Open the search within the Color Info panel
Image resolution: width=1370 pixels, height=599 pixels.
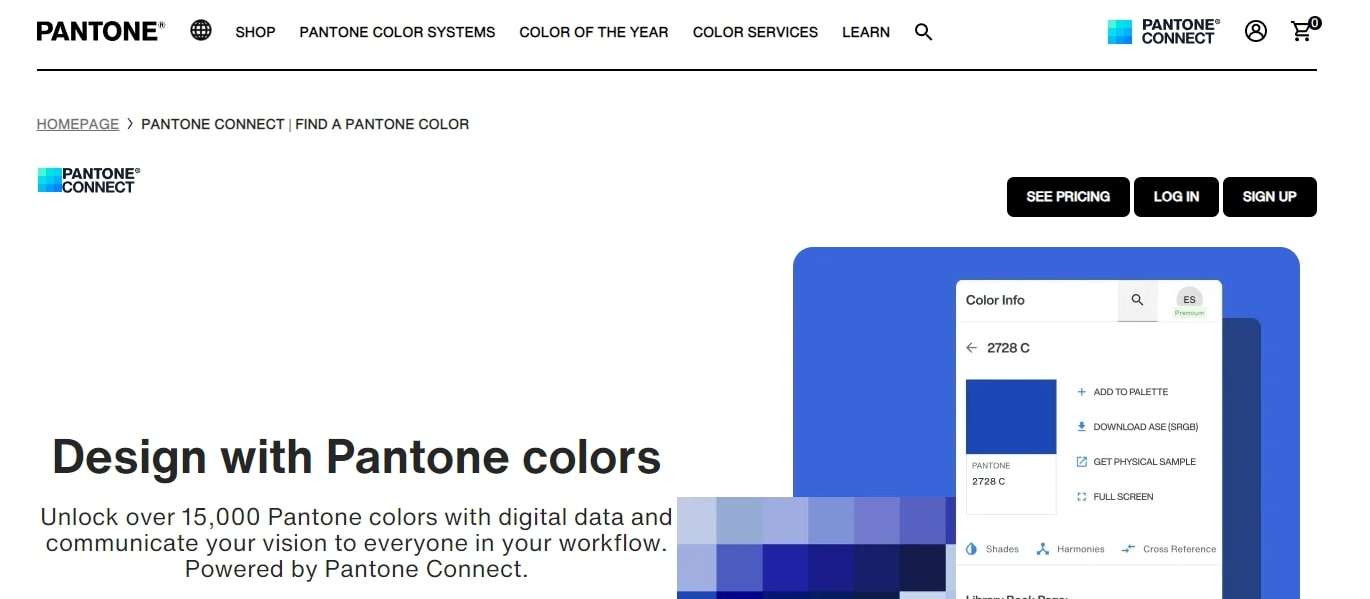point(1137,300)
